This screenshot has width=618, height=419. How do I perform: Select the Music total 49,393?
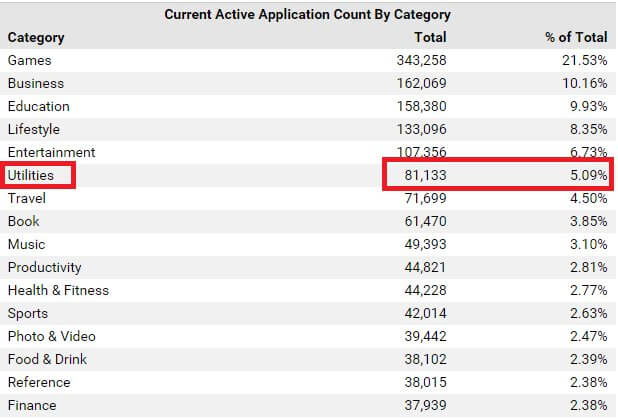pyautogui.click(x=421, y=244)
